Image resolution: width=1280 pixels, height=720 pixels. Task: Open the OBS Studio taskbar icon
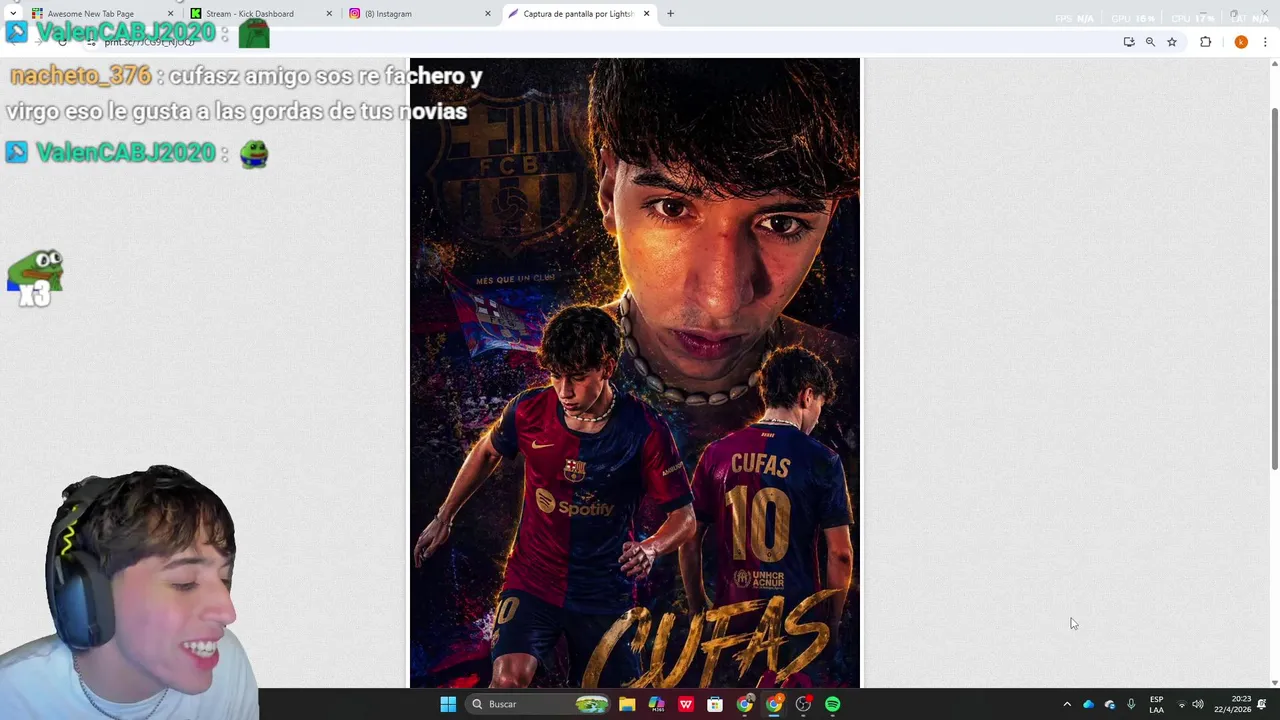coord(803,704)
